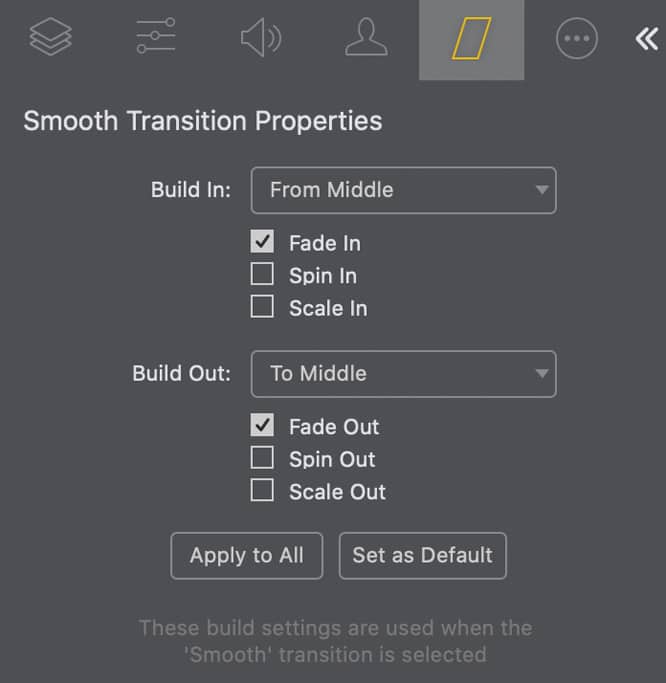Open the audio speaker panel icon

(x=260, y=38)
